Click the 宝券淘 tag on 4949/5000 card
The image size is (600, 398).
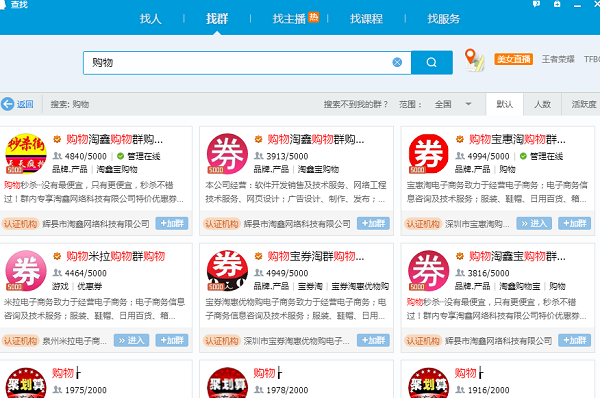(x=310, y=286)
